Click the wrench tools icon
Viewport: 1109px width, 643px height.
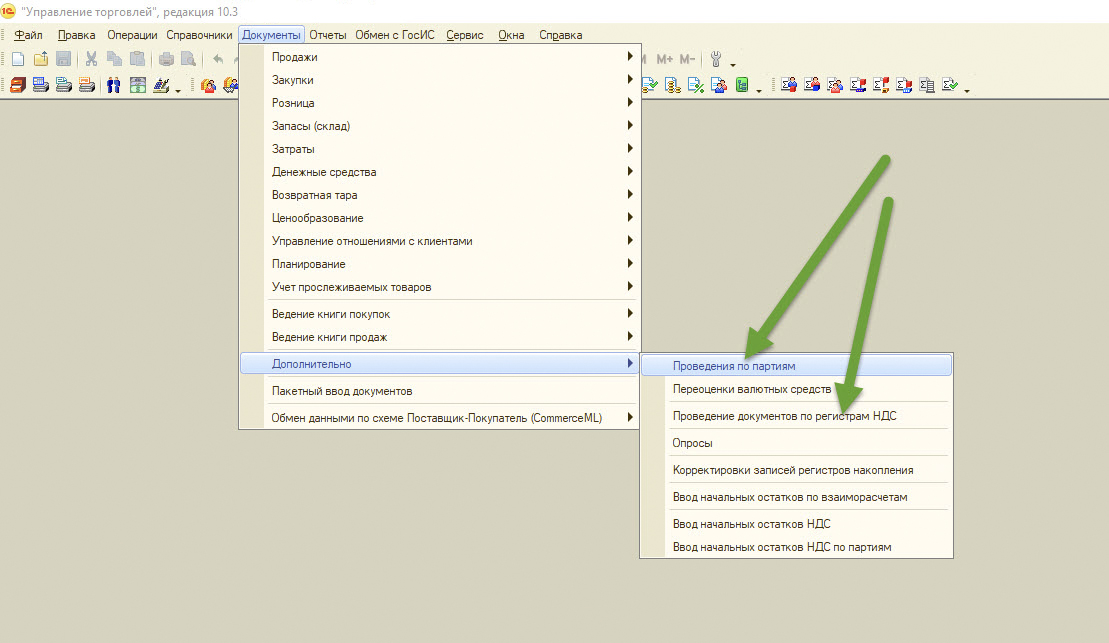[x=716, y=59]
